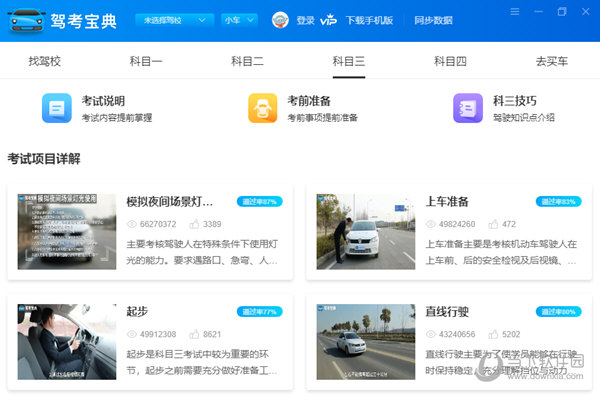Switch to 科目二 tab
The height and width of the screenshot is (396, 600).
(247, 61)
